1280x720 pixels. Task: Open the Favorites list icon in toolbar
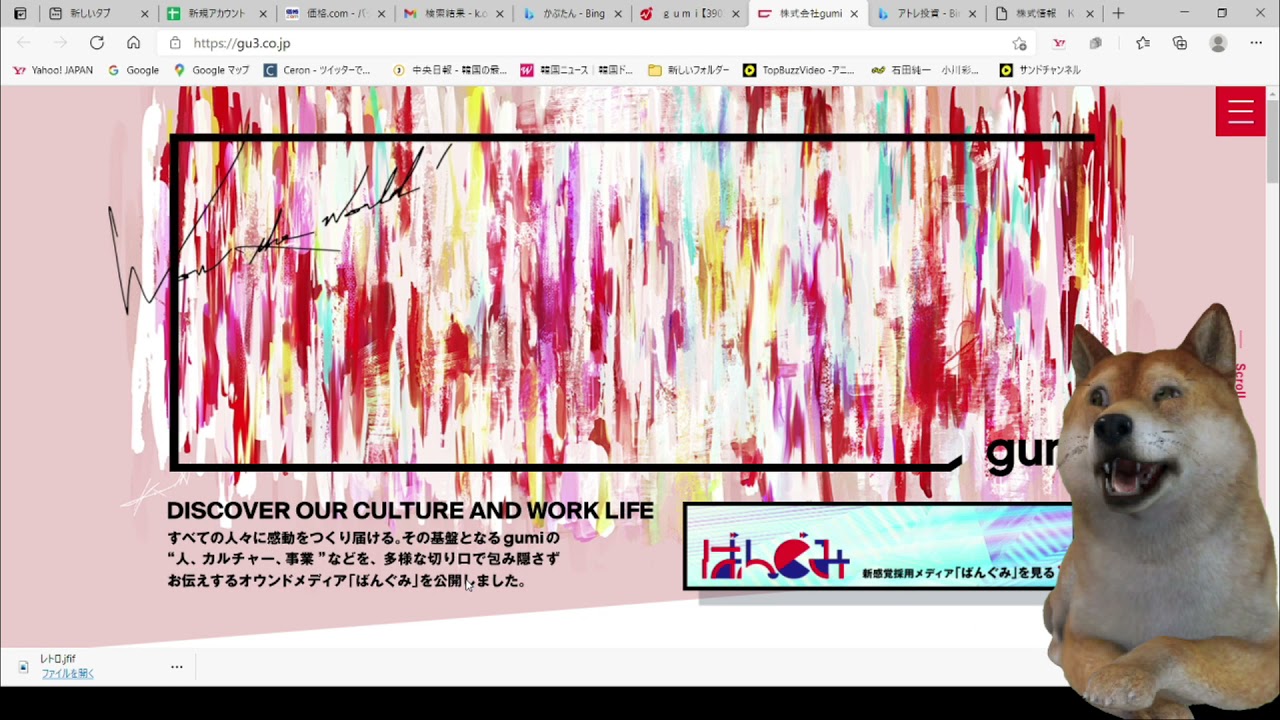1143,43
